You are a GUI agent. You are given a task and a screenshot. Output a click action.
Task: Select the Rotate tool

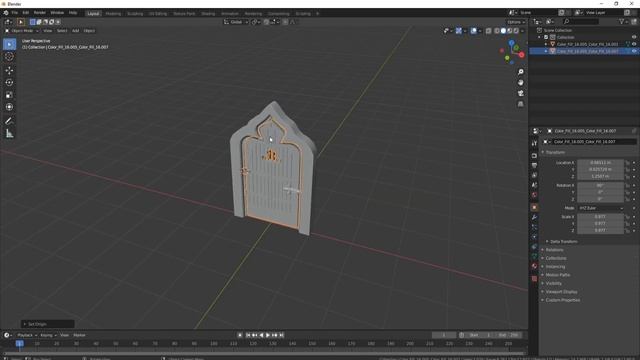9,82
